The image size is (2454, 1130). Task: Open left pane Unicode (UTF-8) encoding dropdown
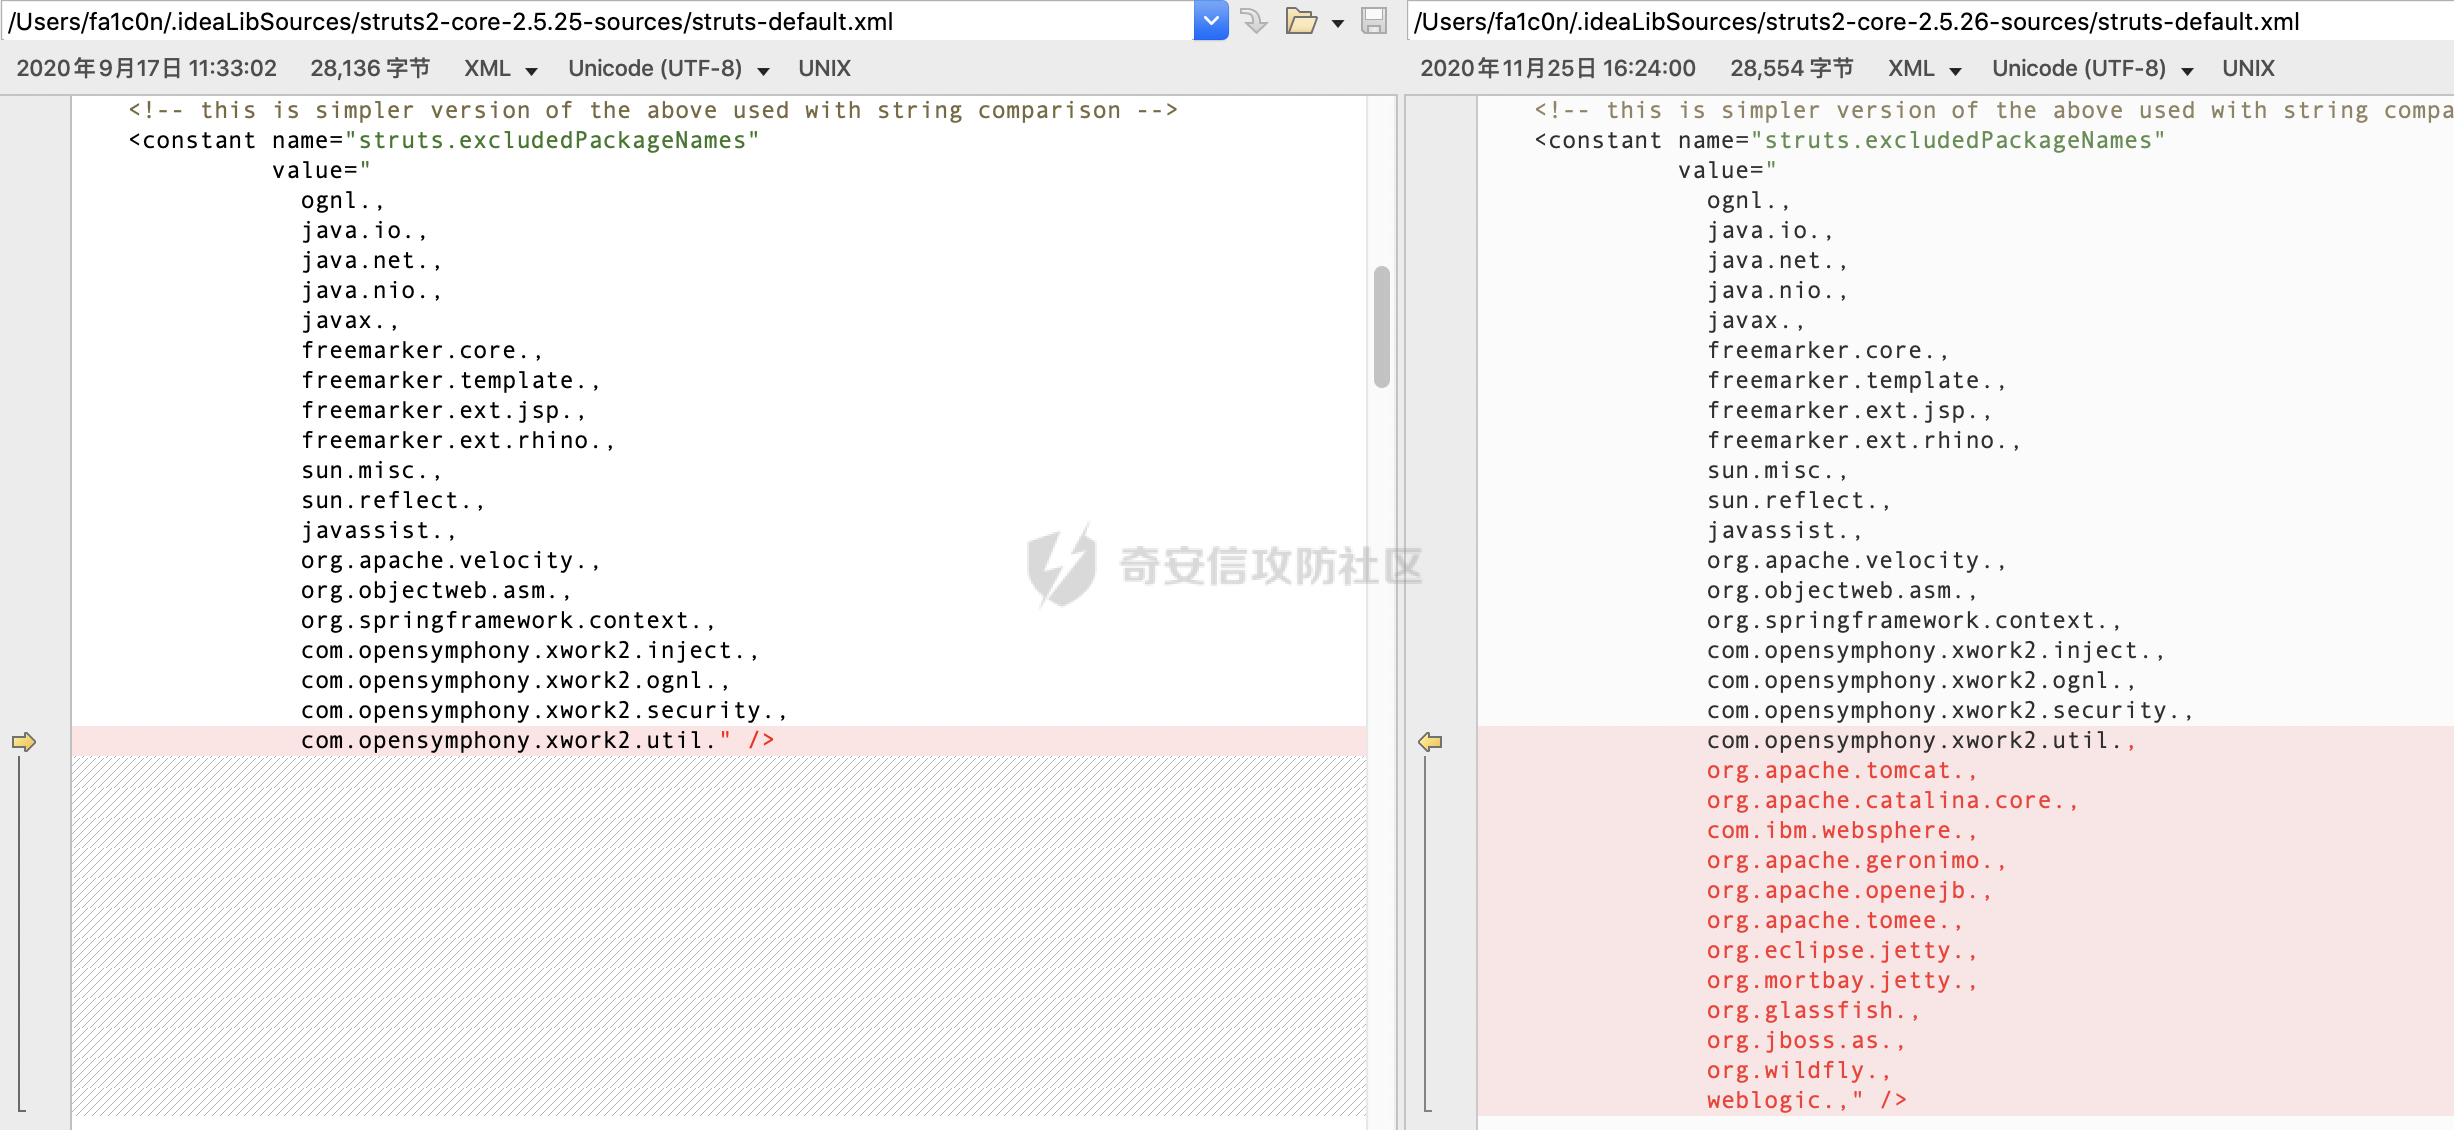coord(669,69)
